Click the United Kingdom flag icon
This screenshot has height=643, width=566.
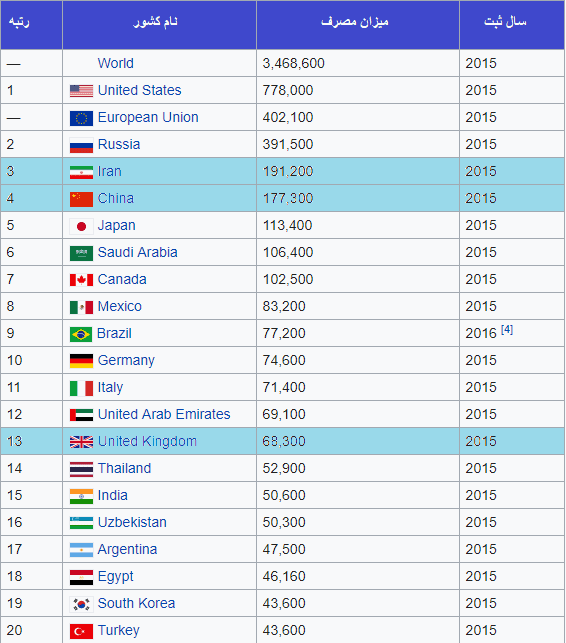point(81,442)
